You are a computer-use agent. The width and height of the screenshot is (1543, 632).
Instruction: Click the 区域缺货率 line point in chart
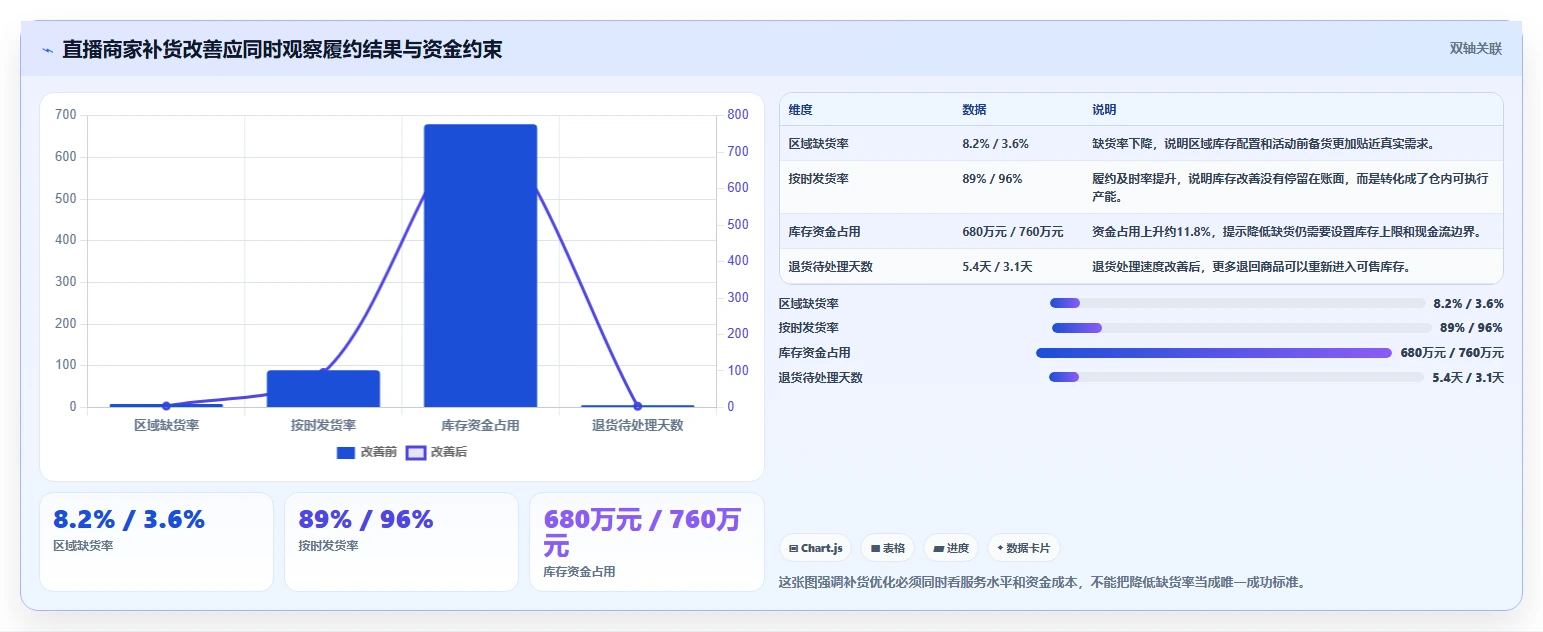(166, 406)
